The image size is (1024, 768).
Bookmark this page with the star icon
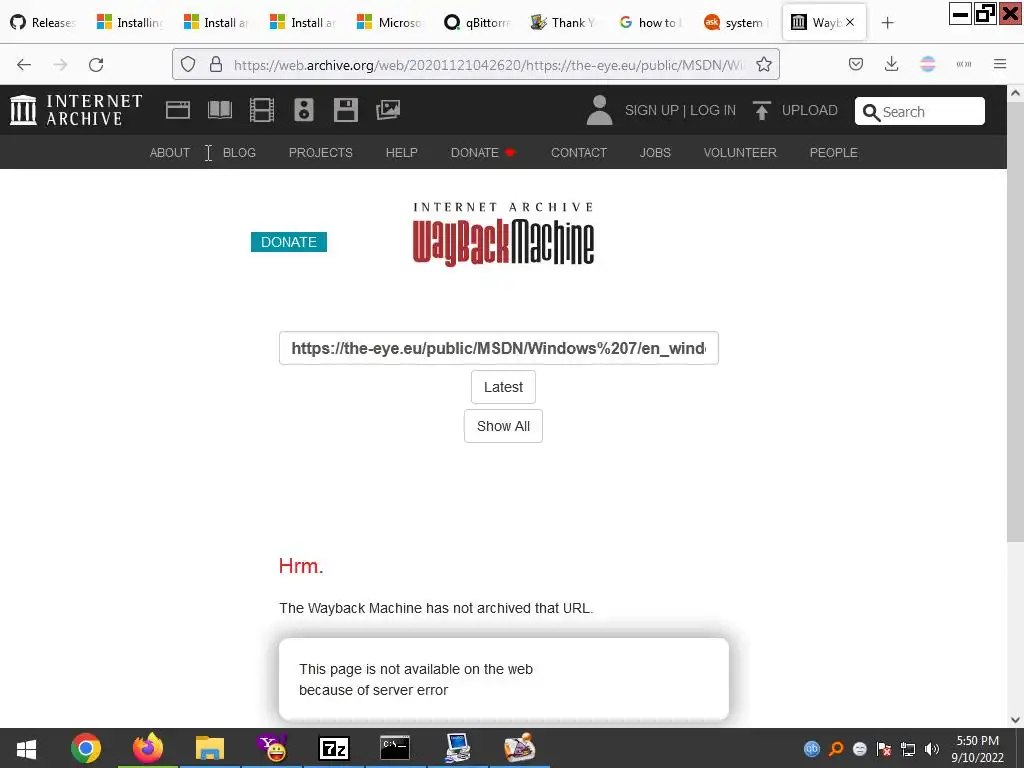764,64
